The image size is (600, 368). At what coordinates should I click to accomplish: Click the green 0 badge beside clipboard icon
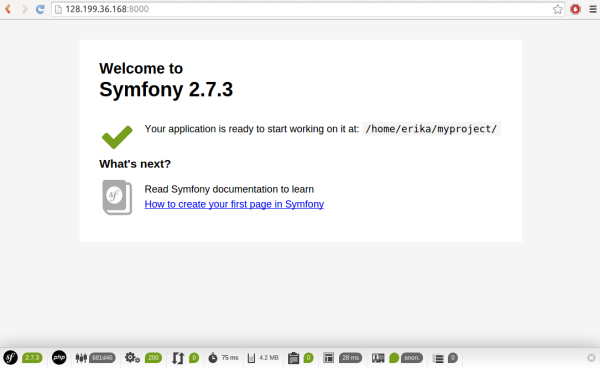click(x=308, y=358)
